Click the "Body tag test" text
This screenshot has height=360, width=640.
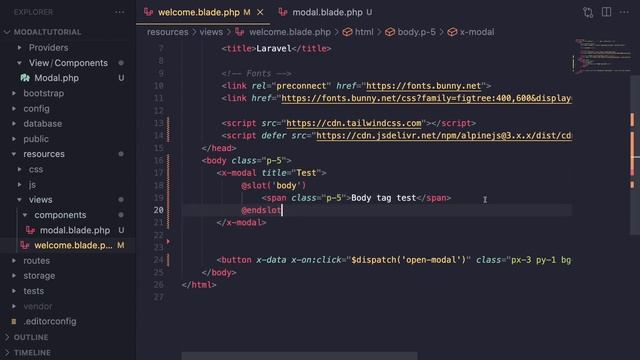pos(383,198)
